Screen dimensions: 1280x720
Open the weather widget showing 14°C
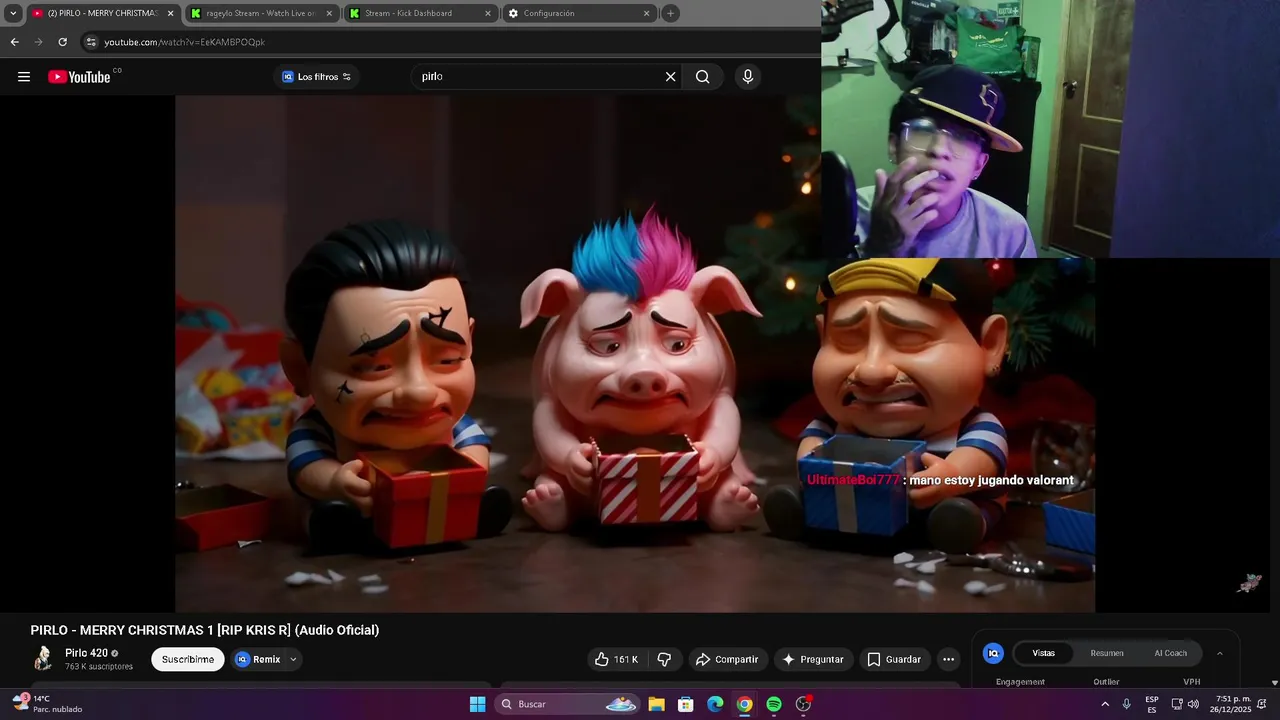pos(48,704)
